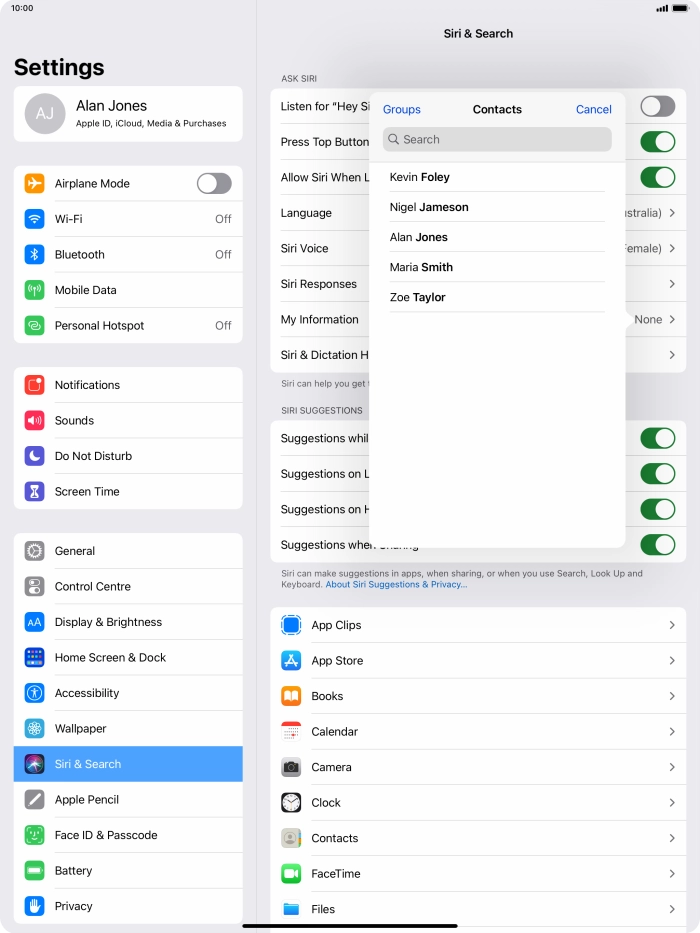Tap the Airplane Mode orange icon
Image resolution: width=700 pixels, height=933 pixels.
pos(35,183)
